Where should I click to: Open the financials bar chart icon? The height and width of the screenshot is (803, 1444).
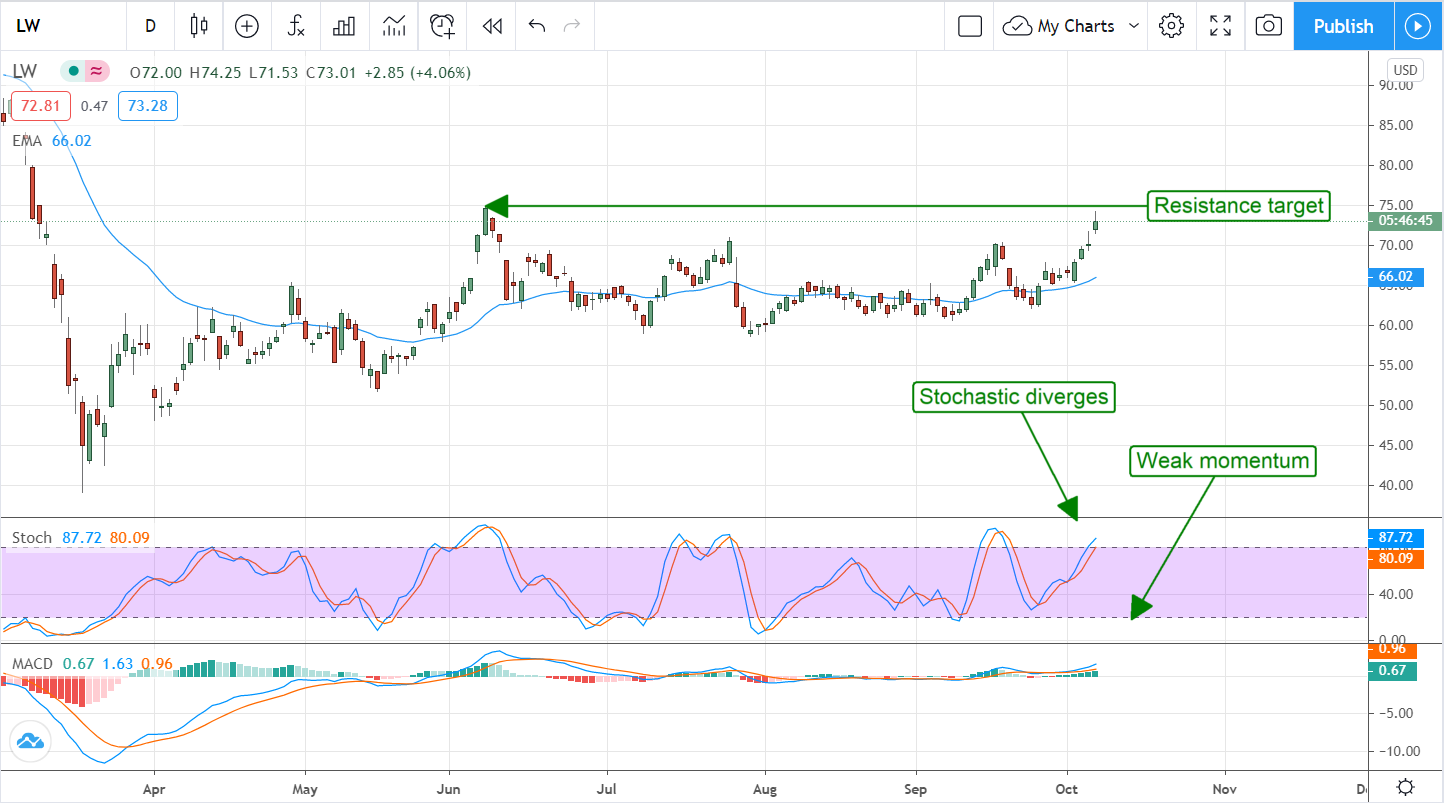pos(344,26)
